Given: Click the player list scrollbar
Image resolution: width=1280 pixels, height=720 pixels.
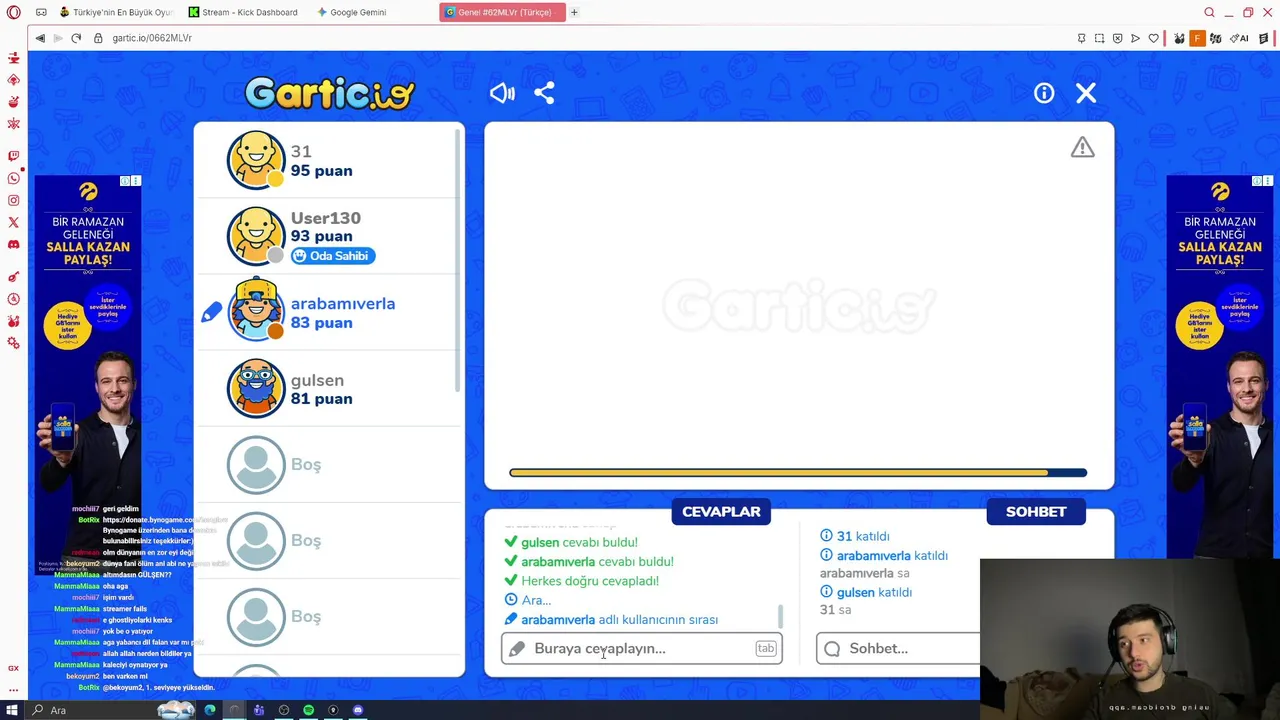Looking at the screenshot, I should 459,260.
